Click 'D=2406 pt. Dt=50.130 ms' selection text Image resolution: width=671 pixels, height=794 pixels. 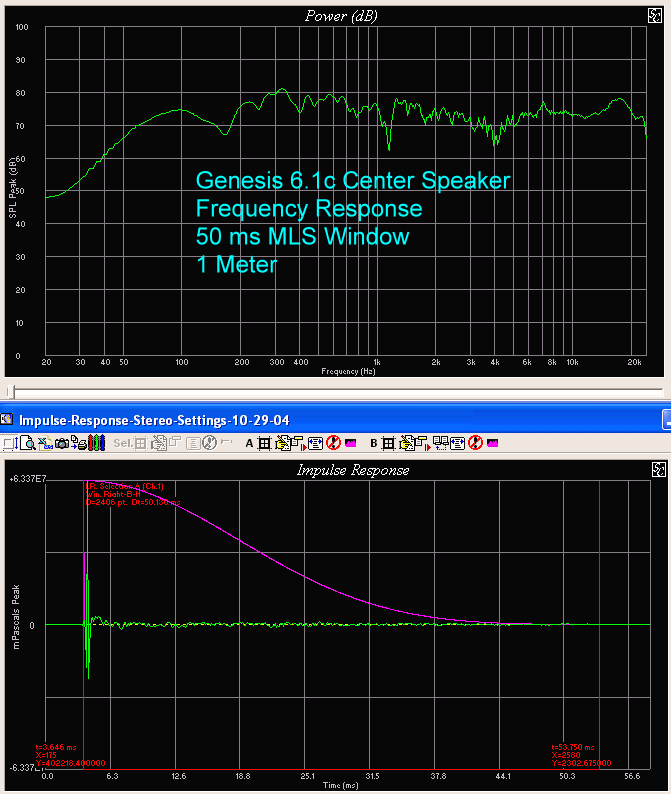tap(133, 502)
